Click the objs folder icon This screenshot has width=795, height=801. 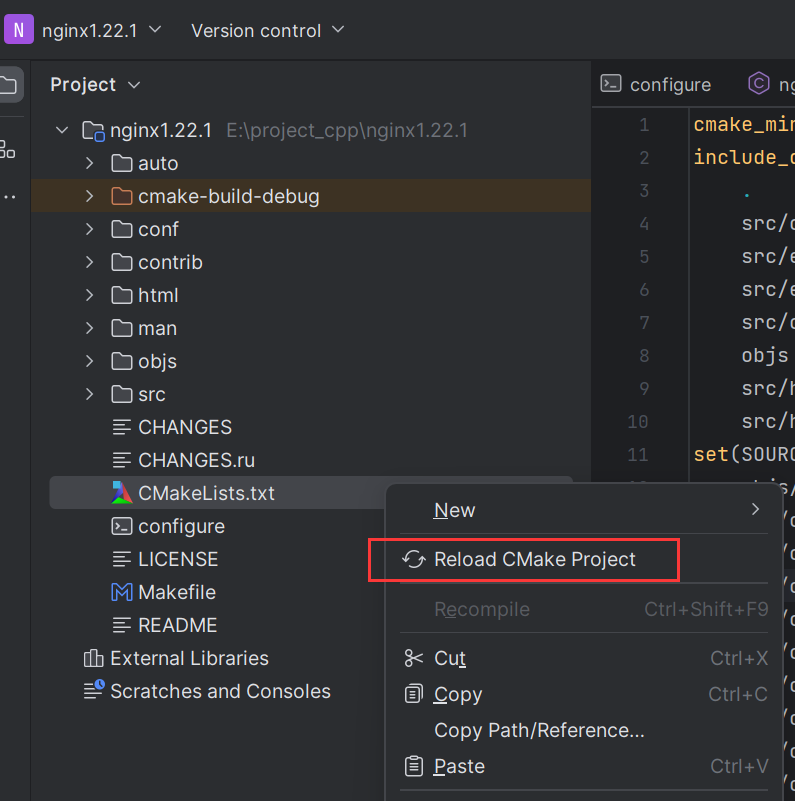point(122,361)
